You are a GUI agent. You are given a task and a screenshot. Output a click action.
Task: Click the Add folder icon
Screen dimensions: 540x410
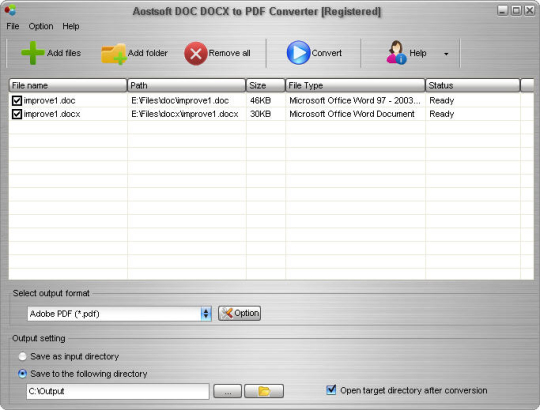[x=114, y=54]
